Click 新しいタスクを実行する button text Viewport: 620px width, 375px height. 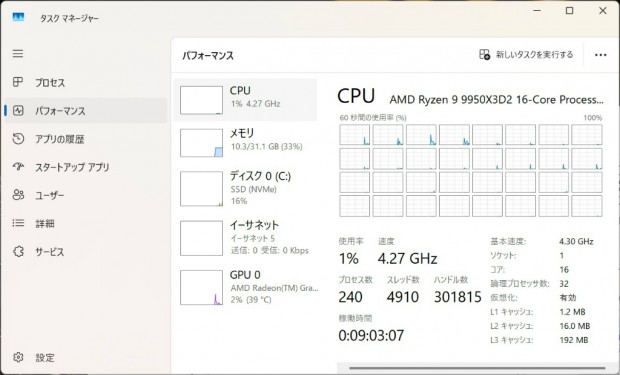(x=534, y=55)
